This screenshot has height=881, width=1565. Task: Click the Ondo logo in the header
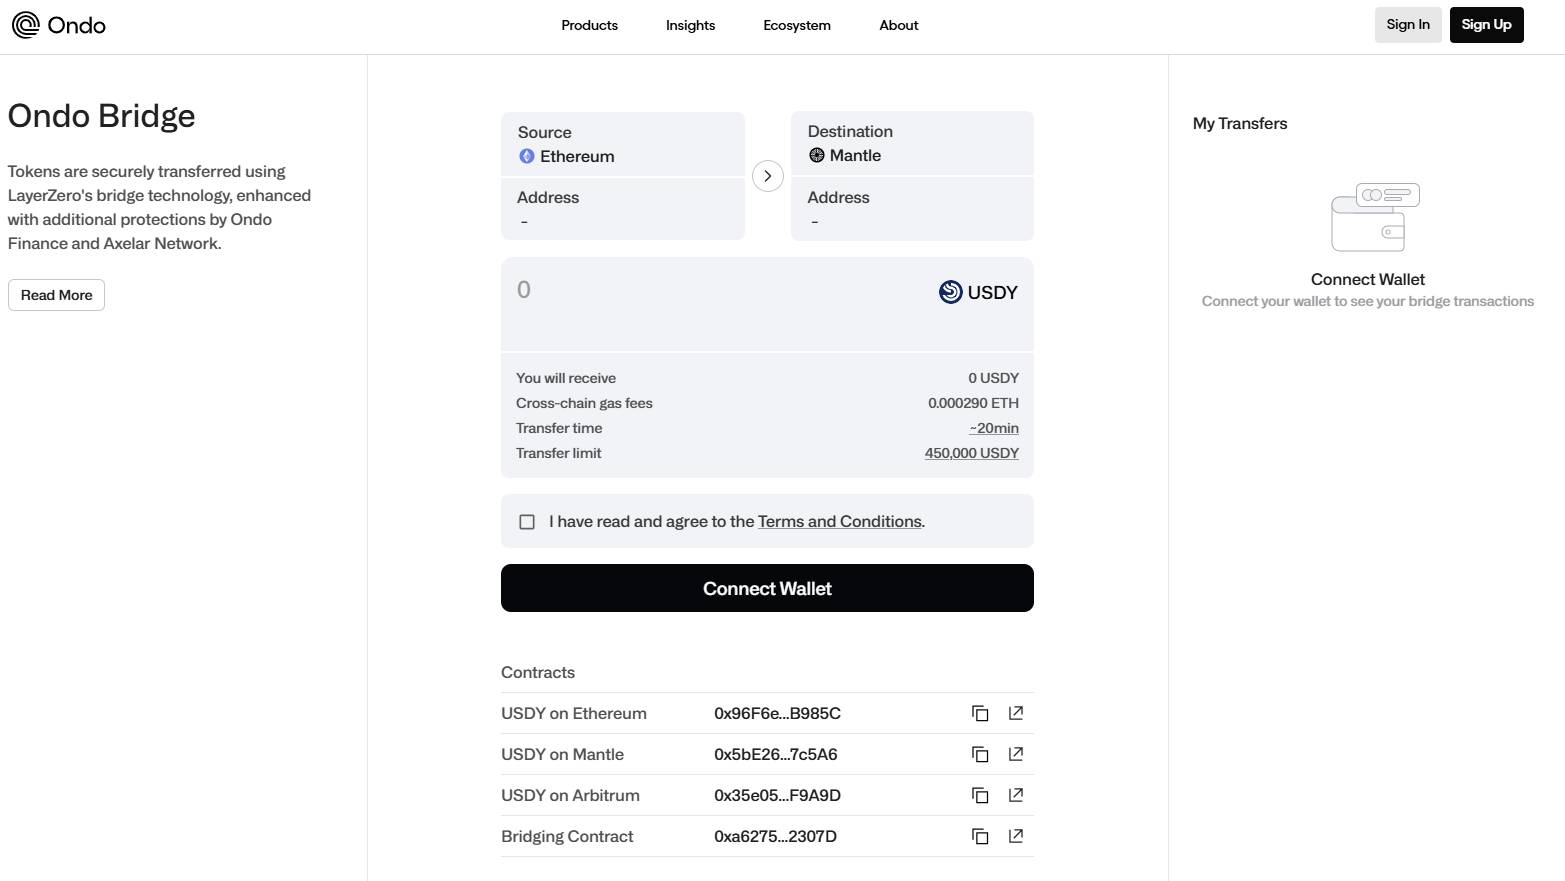pyautogui.click(x=58, y=25)
